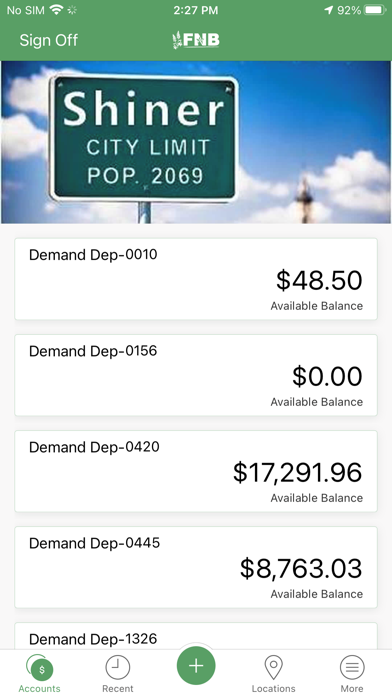
Task: Switch to the Recent tab label
Action: tap(118, 688)
